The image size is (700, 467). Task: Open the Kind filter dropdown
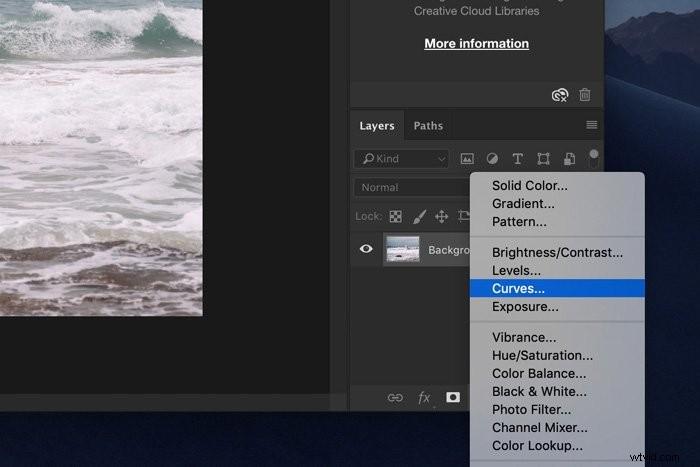[x=401, y=158]
